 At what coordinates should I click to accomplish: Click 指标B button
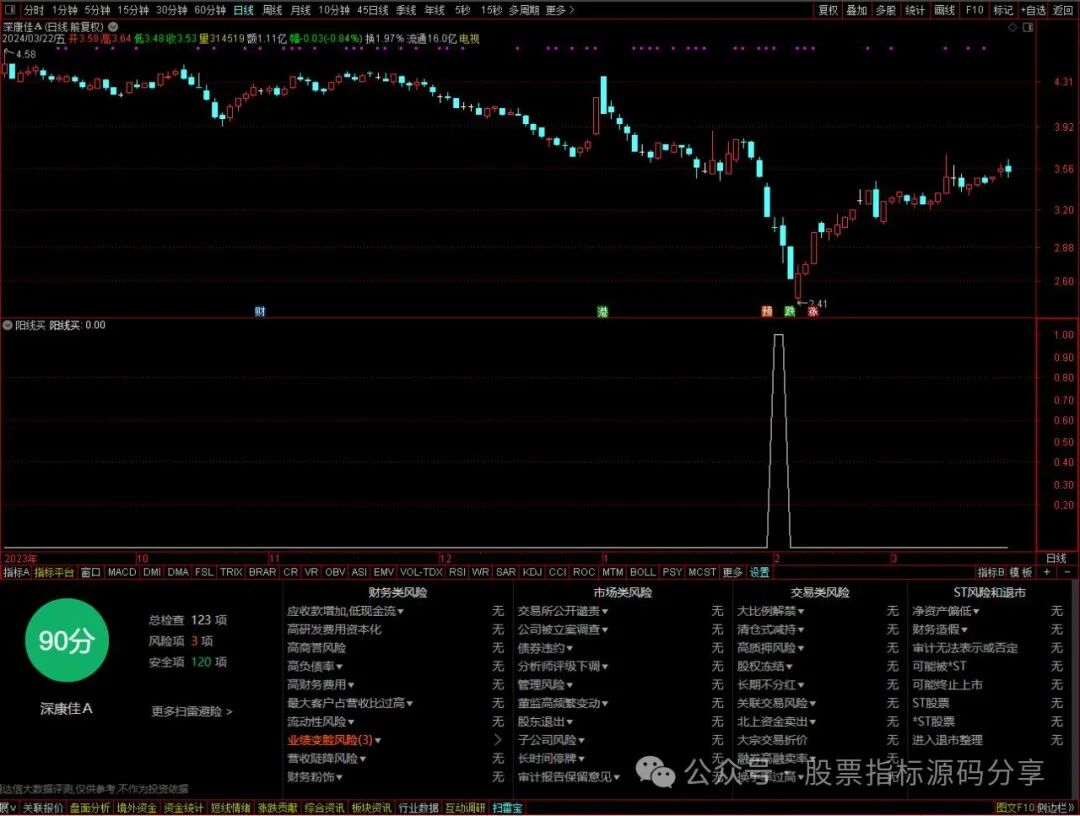990,572
